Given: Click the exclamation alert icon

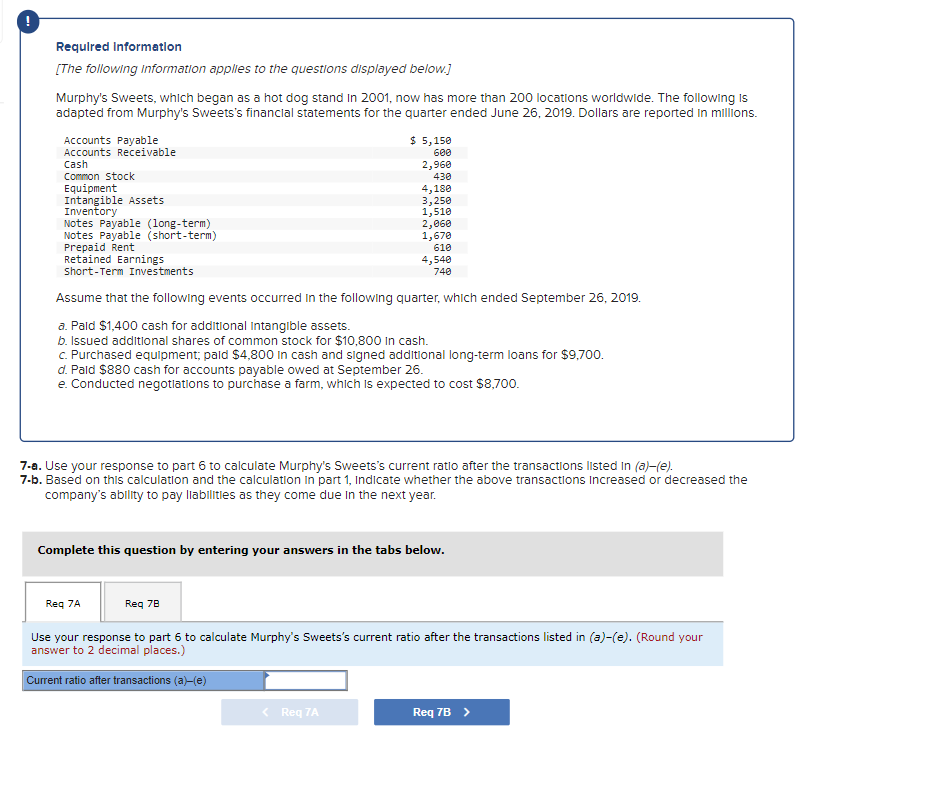Looking at the screenshot, I should tap(28, 22).
